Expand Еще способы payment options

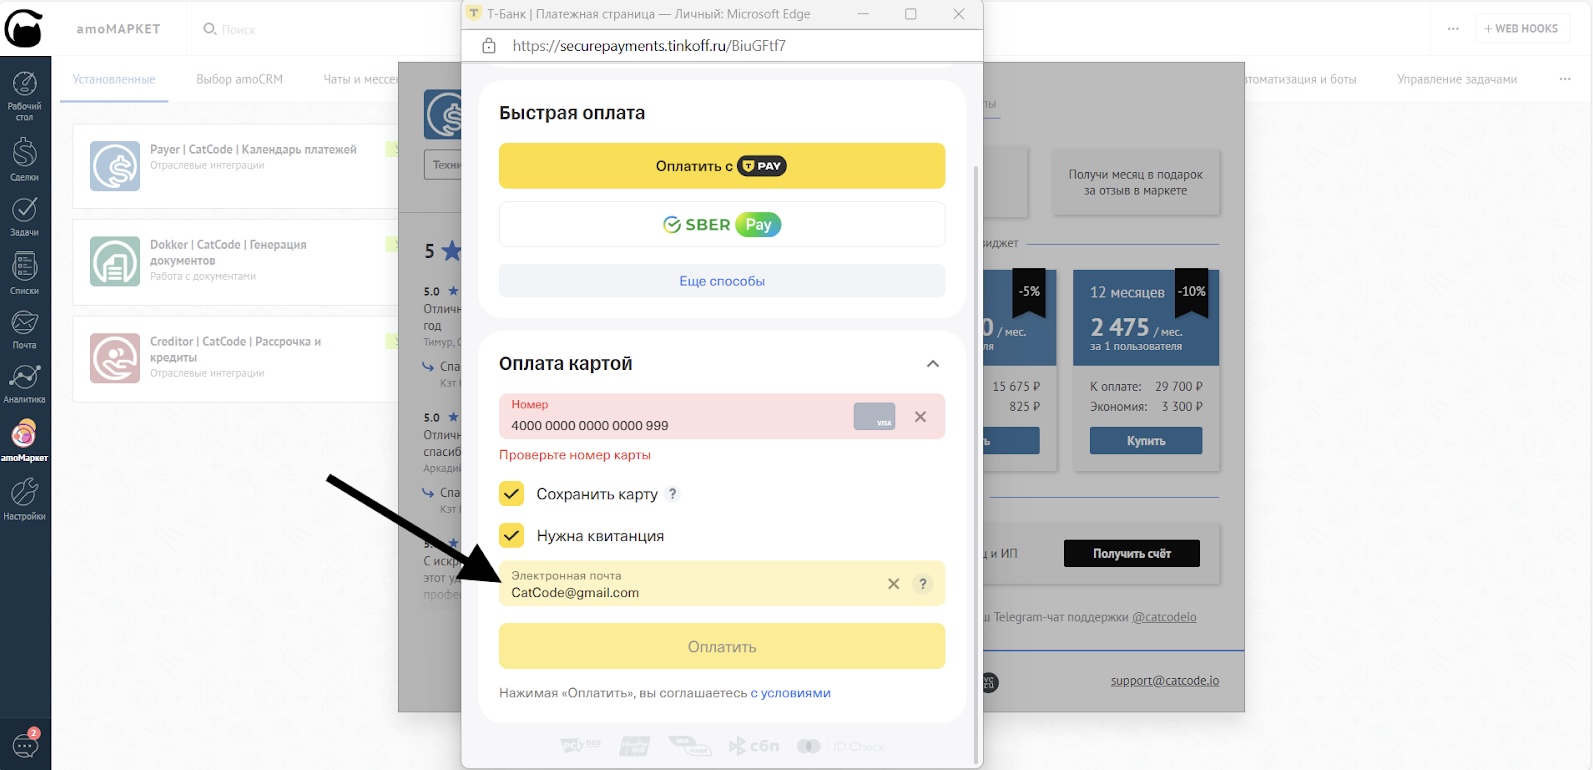(x=722, y=281)
